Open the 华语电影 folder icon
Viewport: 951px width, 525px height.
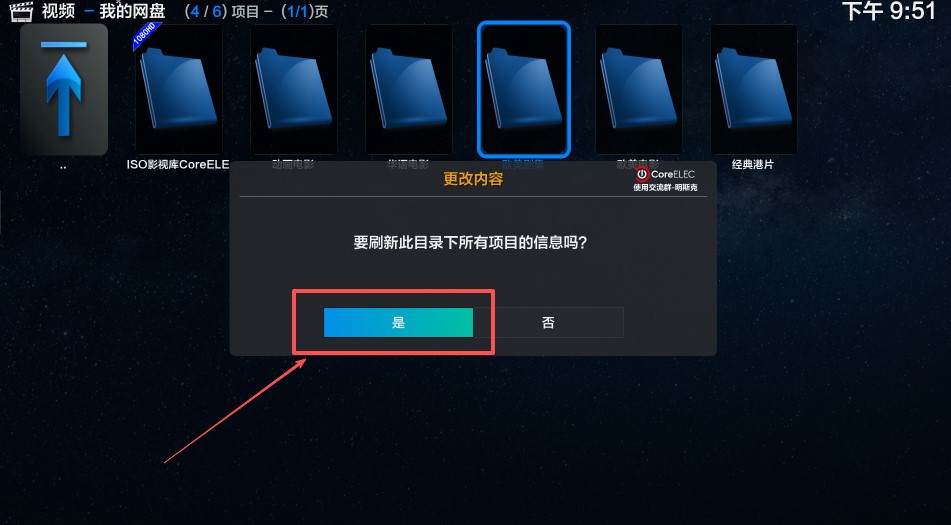tap(409, 89)
